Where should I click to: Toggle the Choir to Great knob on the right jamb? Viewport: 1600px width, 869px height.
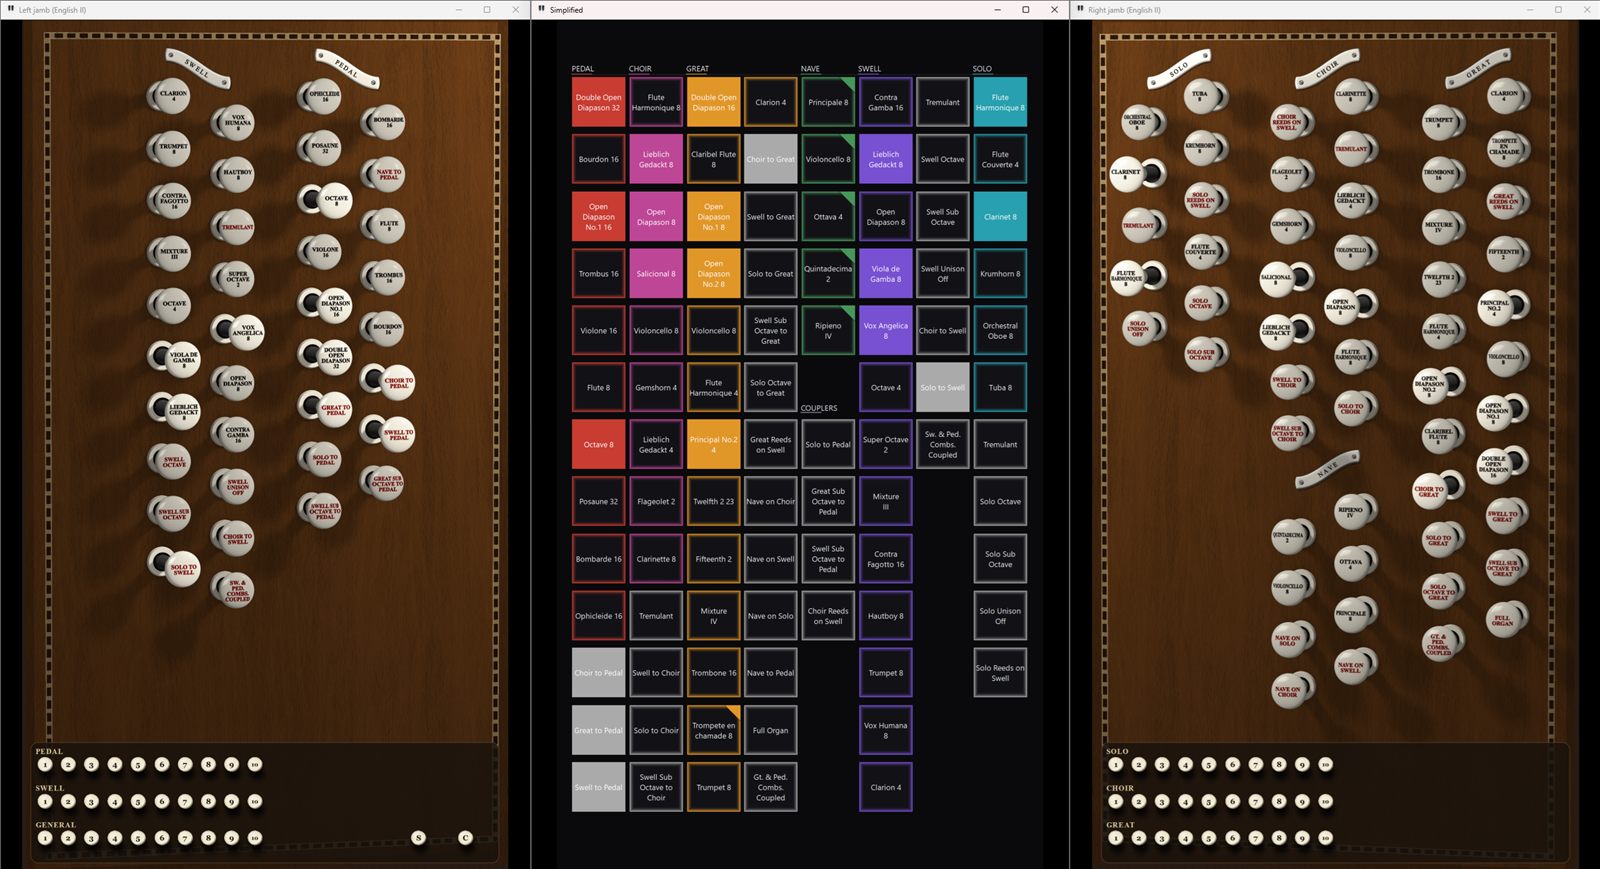click(1428, 490)
